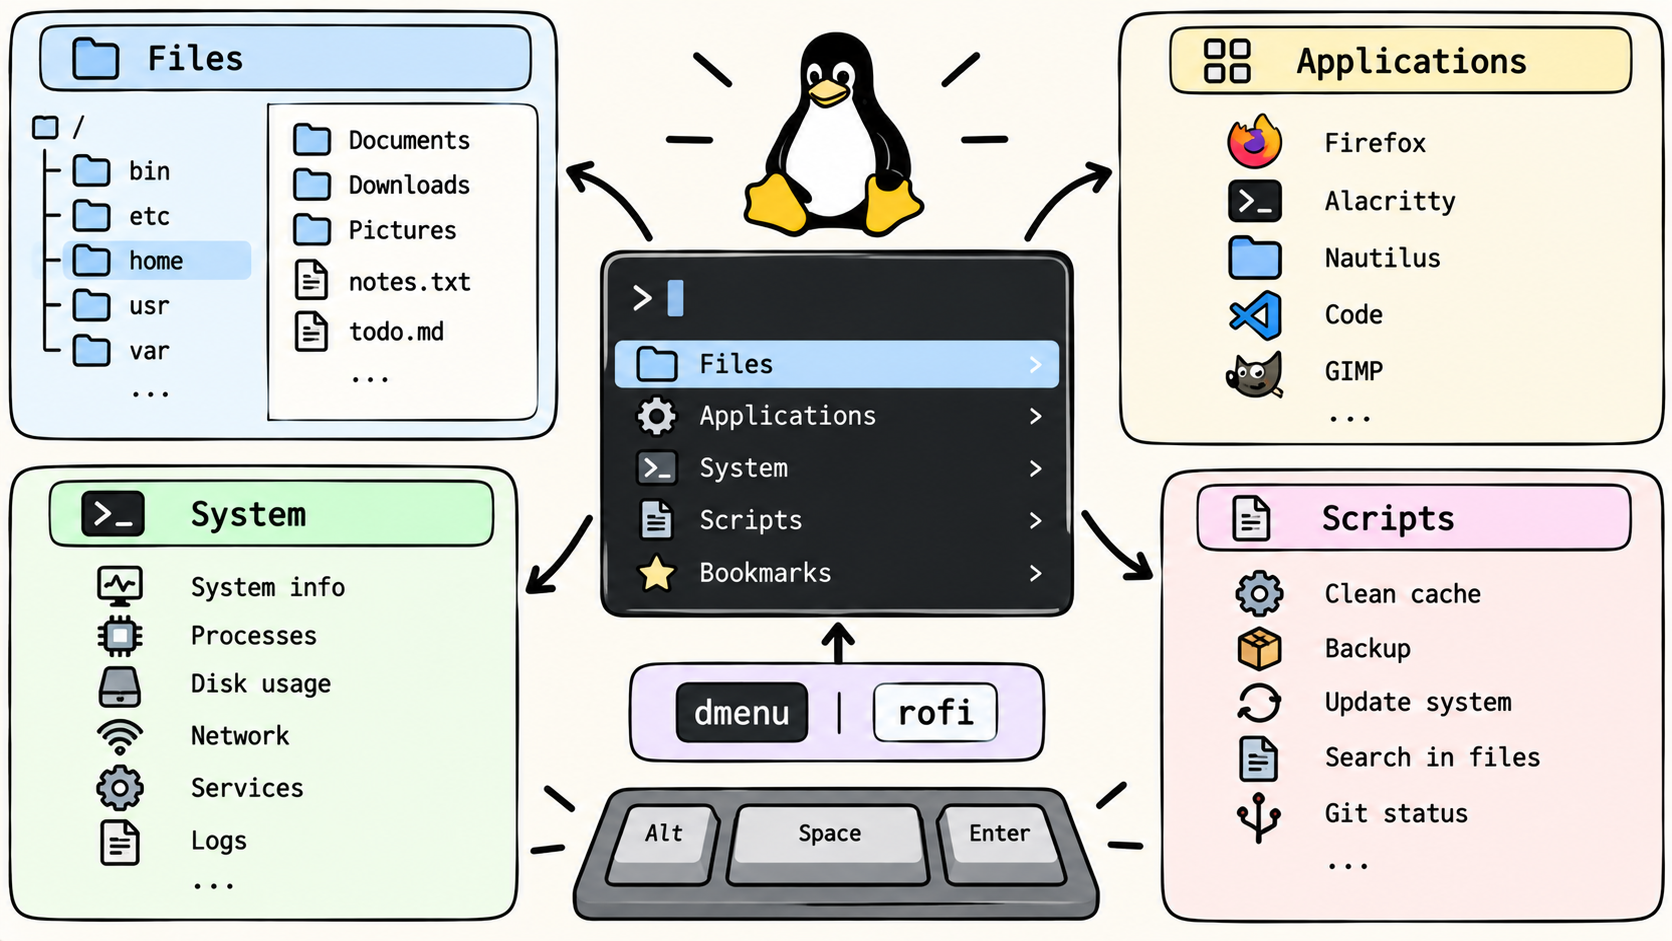Image resolution: width=1672 pixels, height=941 pixels.
Task: Open the Documents folder
Action: pos(382,140)
